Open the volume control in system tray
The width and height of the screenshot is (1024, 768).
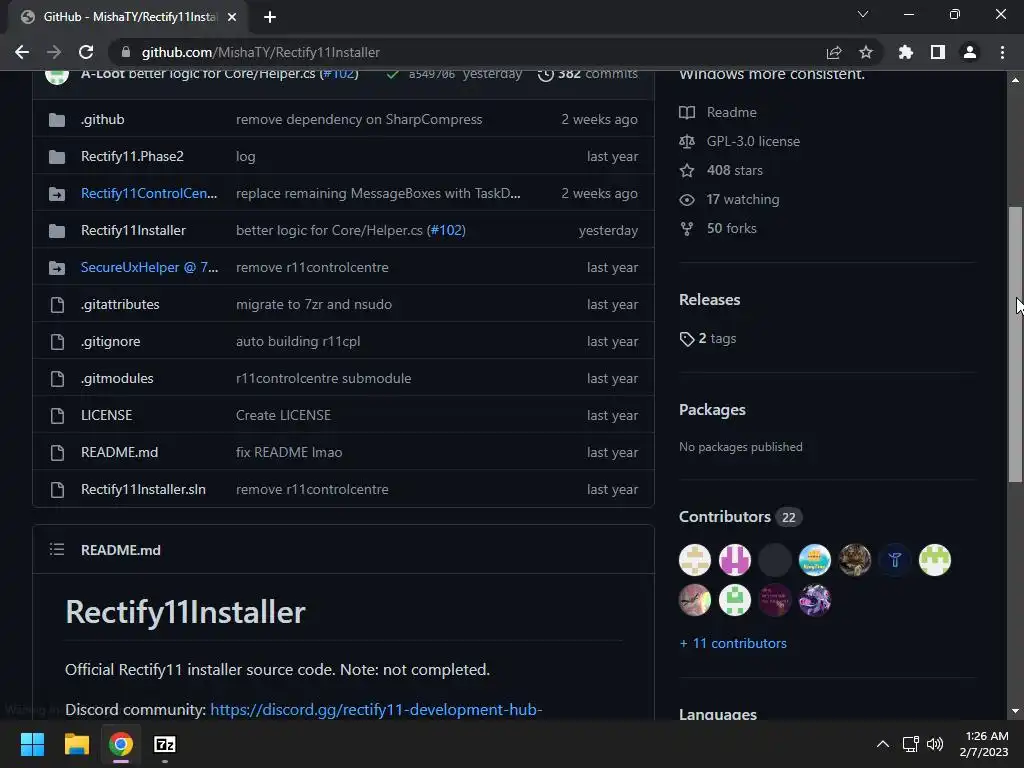click(935, 744)
